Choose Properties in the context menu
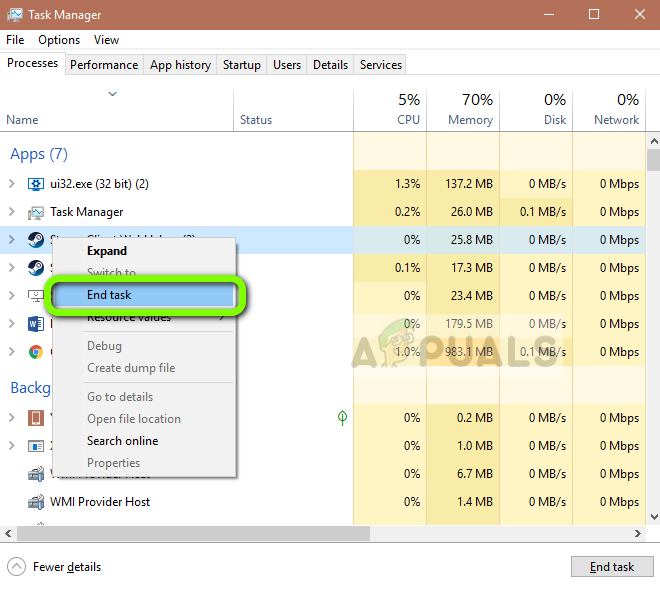The width and height of the screenshot is (660, 589). [144, 463]
